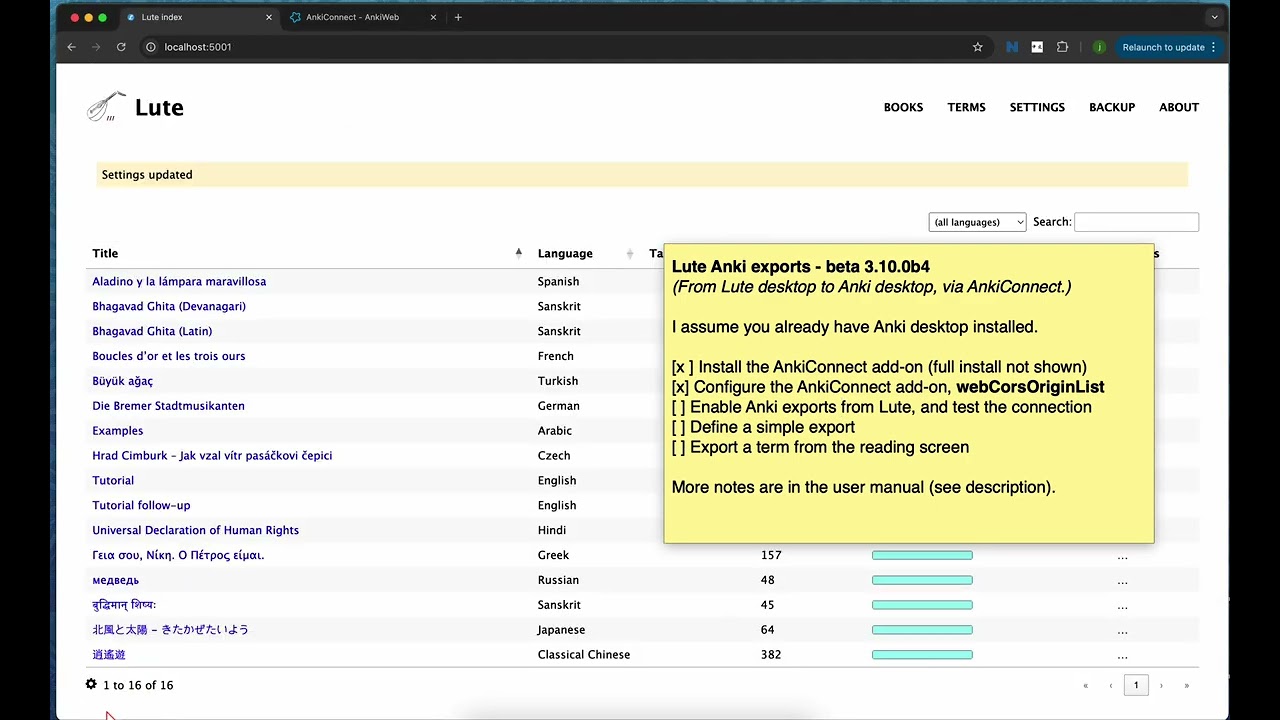1280x720 pixels.
Task: Open book 'Boucles d'or et les trois ours'
Action: 169,356
